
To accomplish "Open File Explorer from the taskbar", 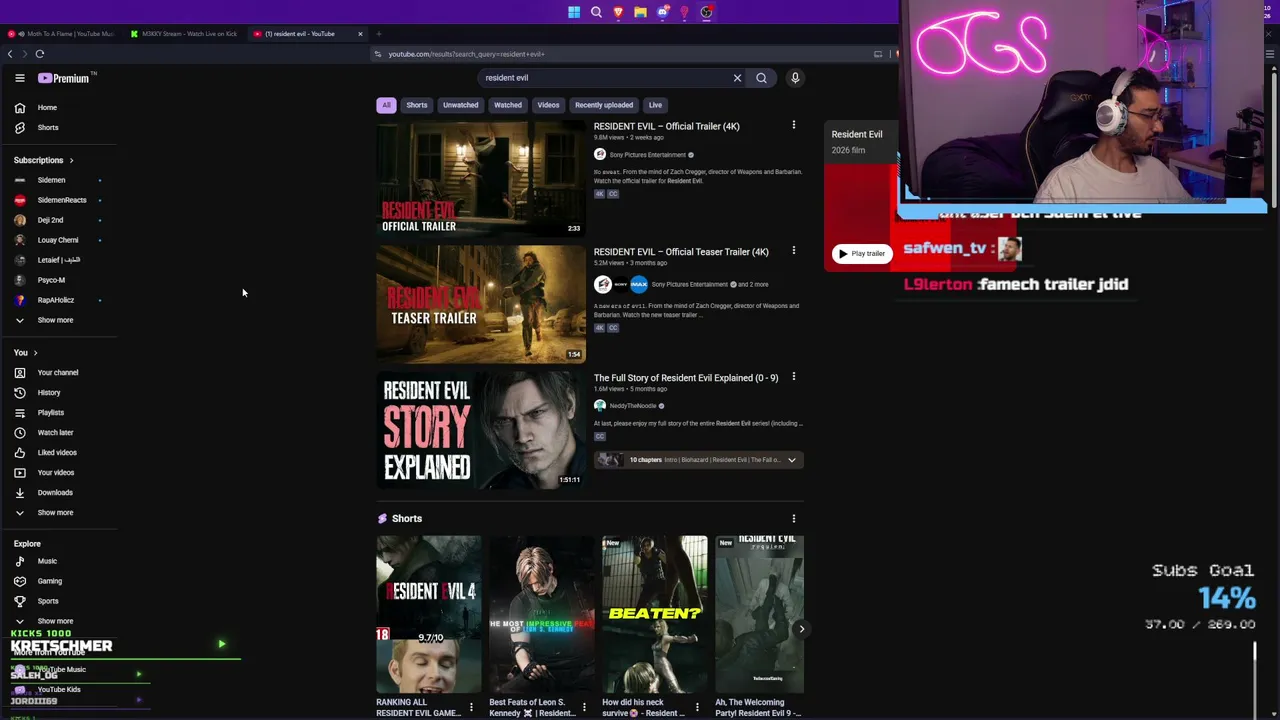I will [x=640, y=12].
